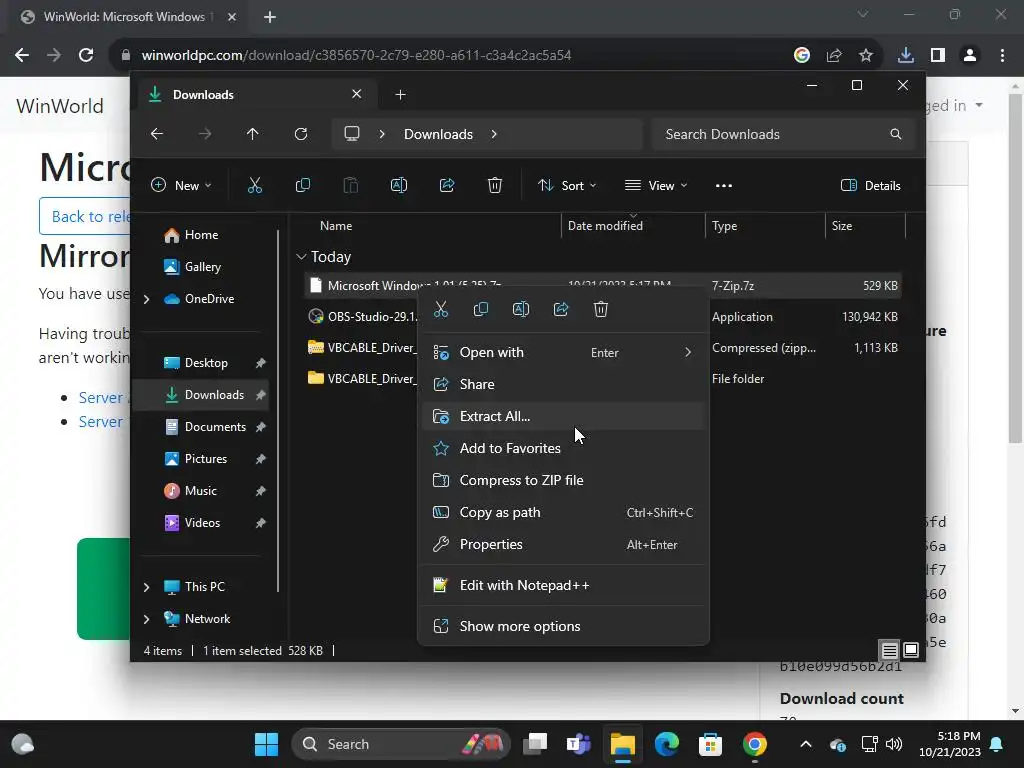Click Back to release button on WinWorld page
1024x768 pixels.
85,216
